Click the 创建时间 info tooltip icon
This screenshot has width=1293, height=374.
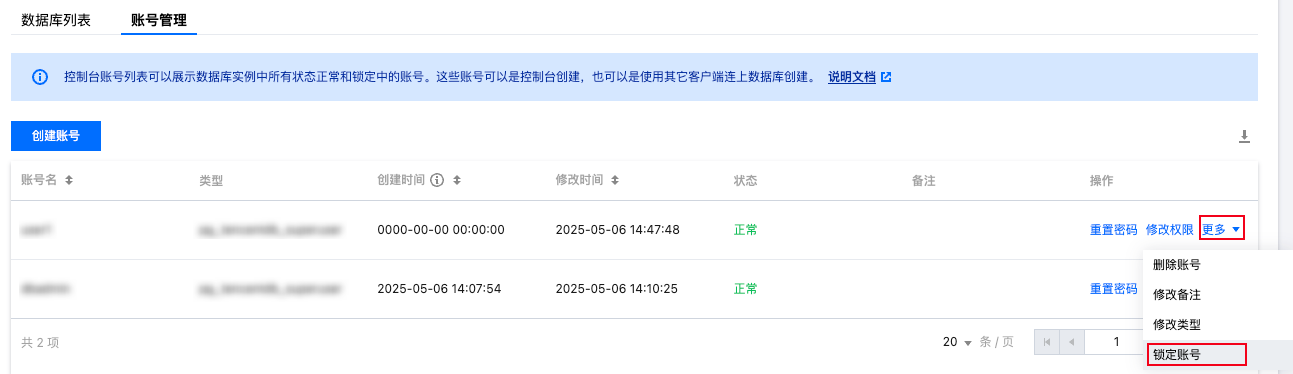point(437,181)
